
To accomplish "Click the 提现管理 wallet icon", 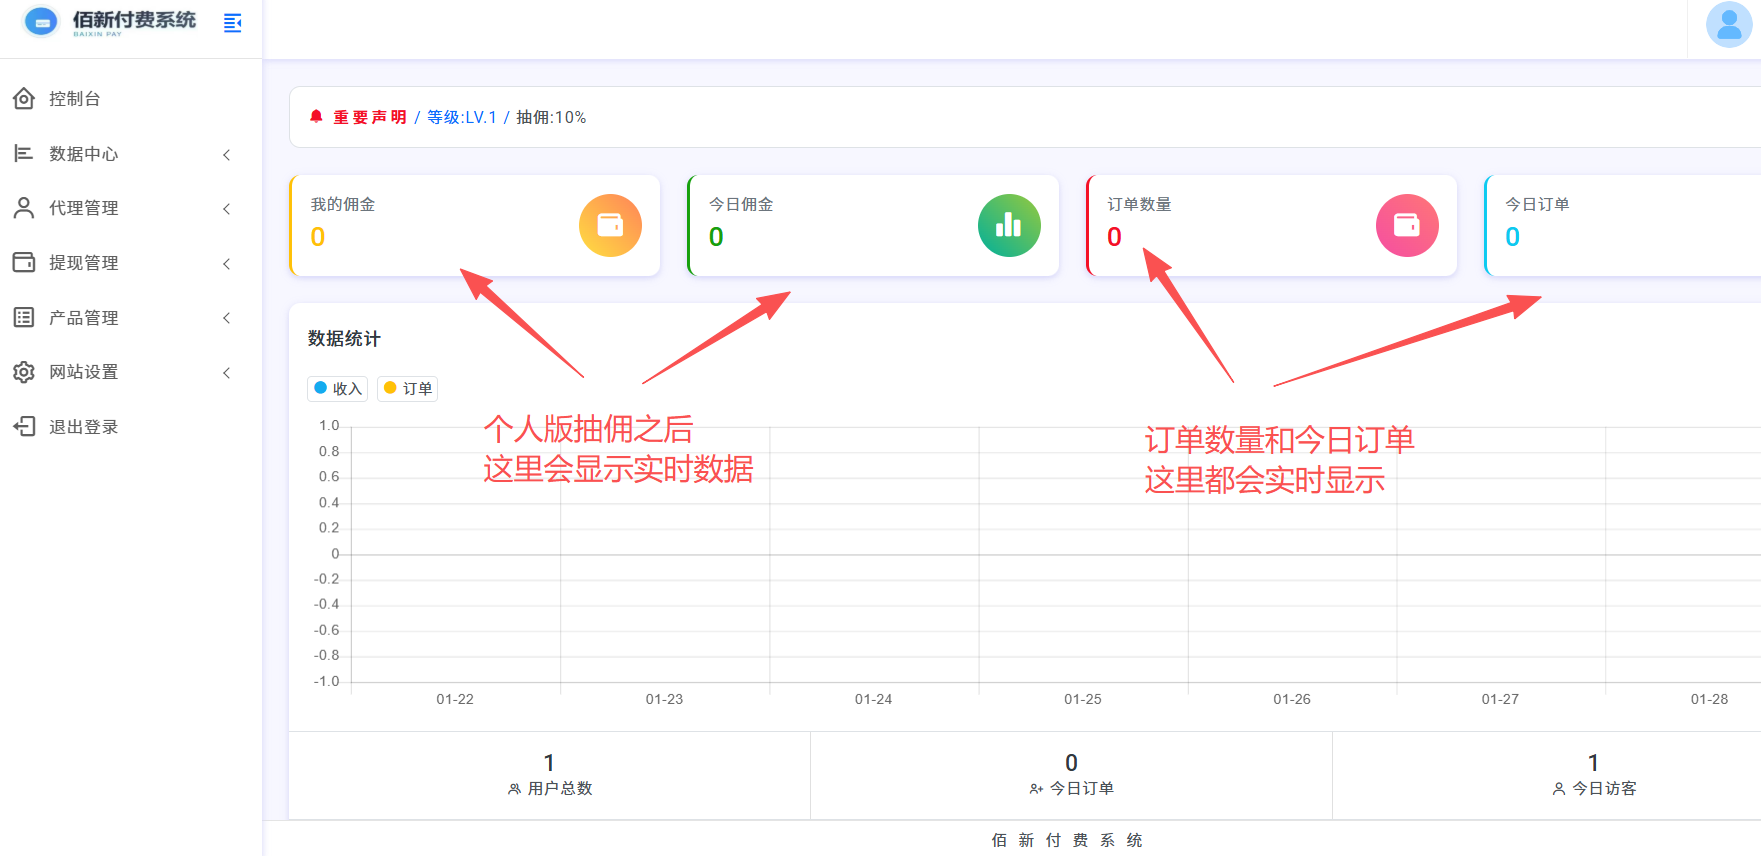I will [24, 262].
